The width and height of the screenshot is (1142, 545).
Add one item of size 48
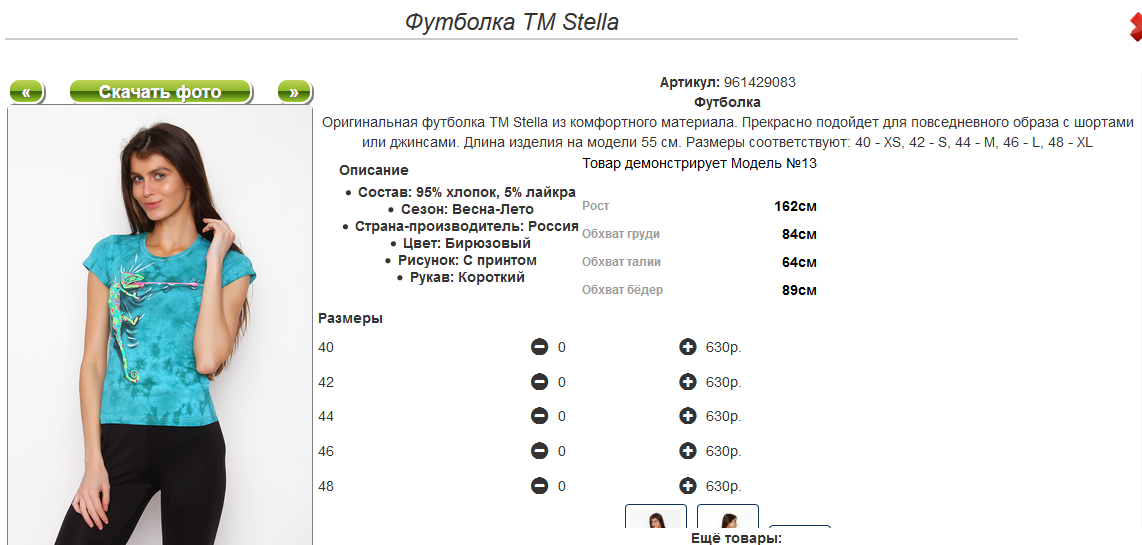(688, 486)
